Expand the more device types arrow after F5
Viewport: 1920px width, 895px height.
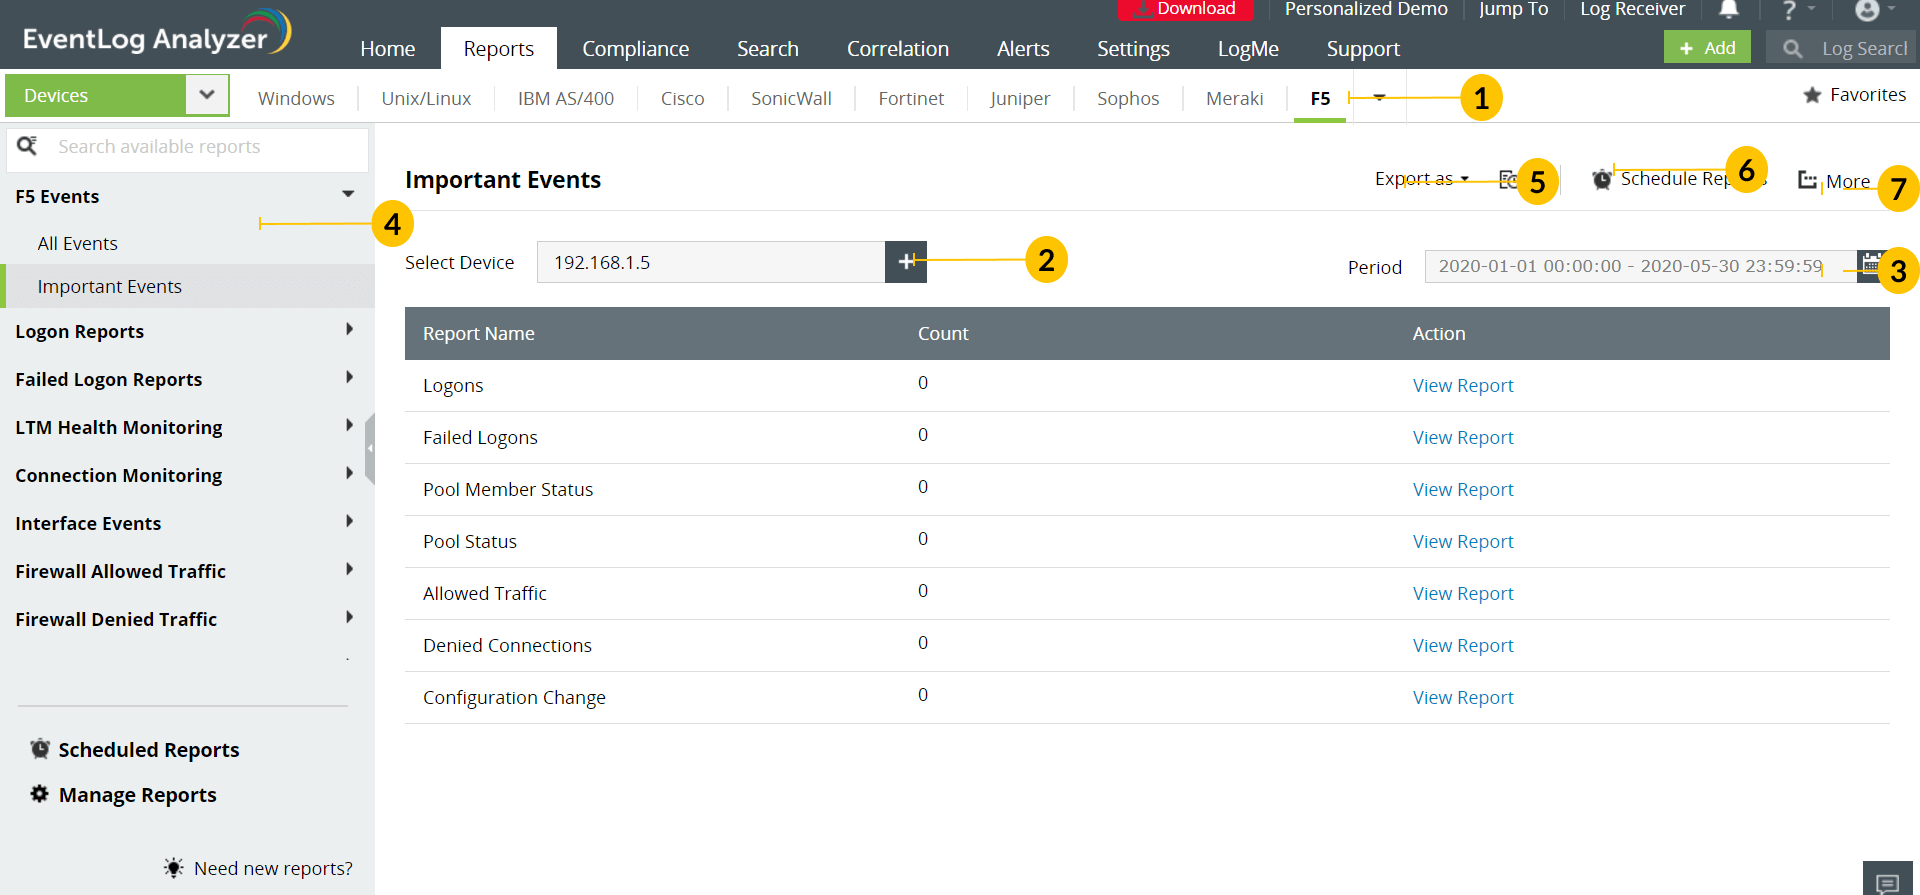(x=1379, y=97)
